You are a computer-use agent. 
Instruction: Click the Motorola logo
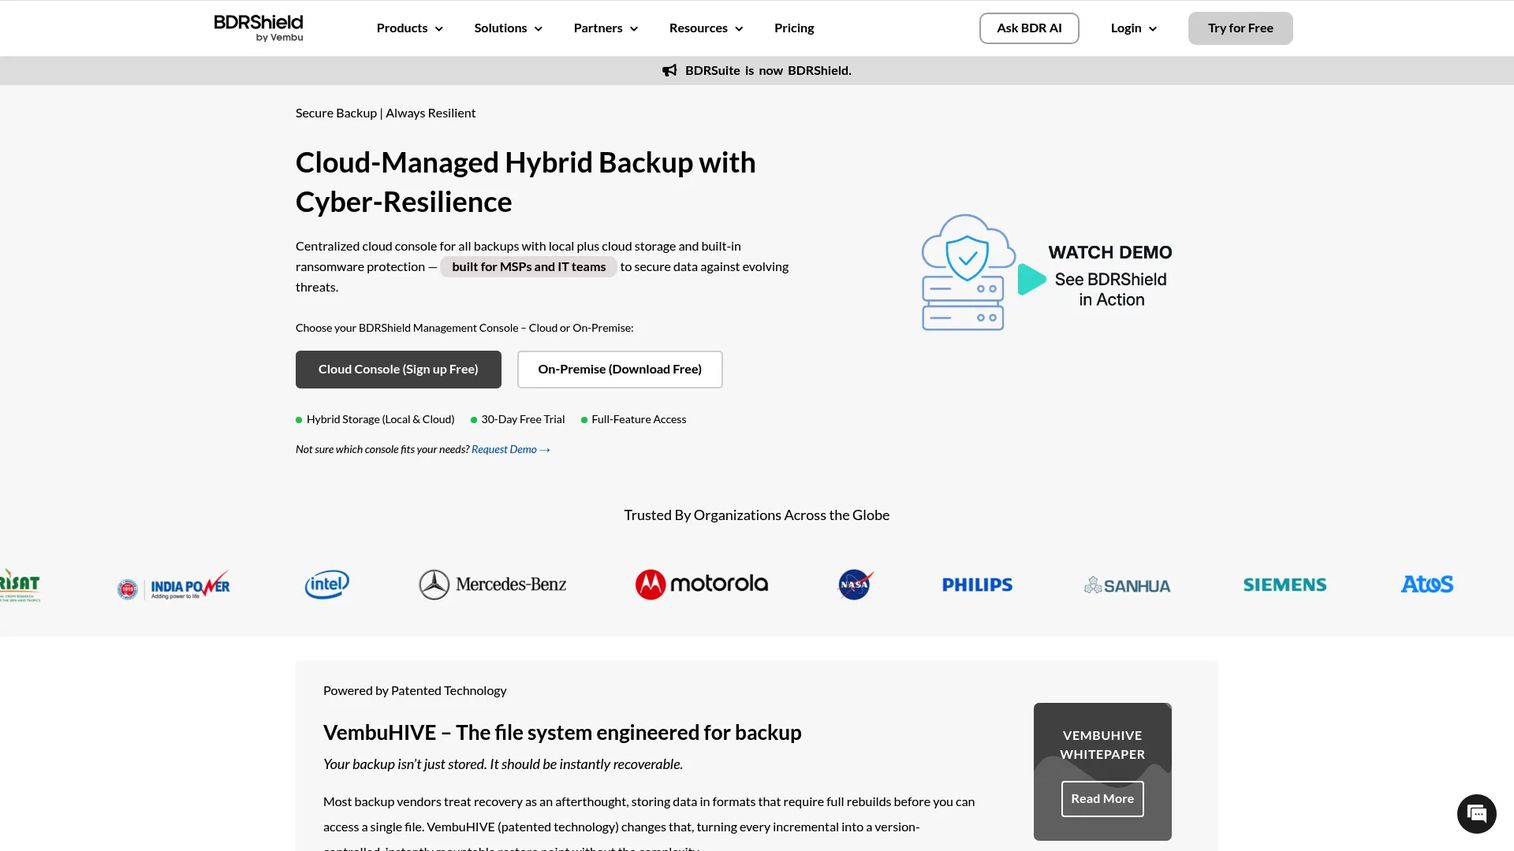[x=702, y=584]
